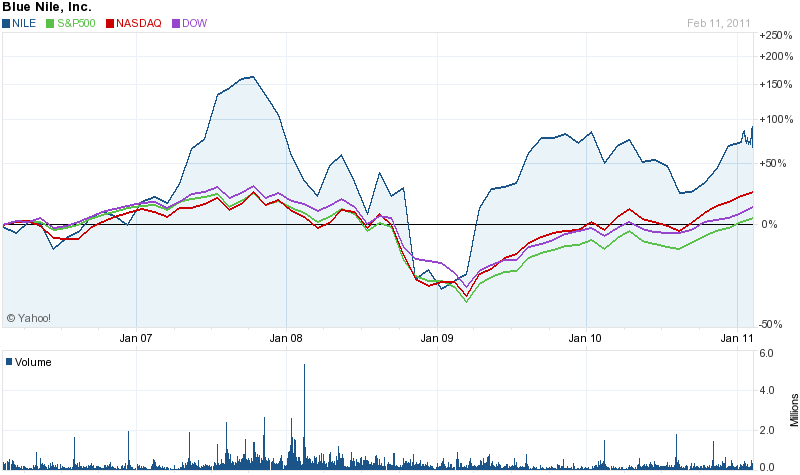Click the DOW purple legend swatch
Image resolution: width=800 pixels, height=475 pixels.
(x=176, y=23)
